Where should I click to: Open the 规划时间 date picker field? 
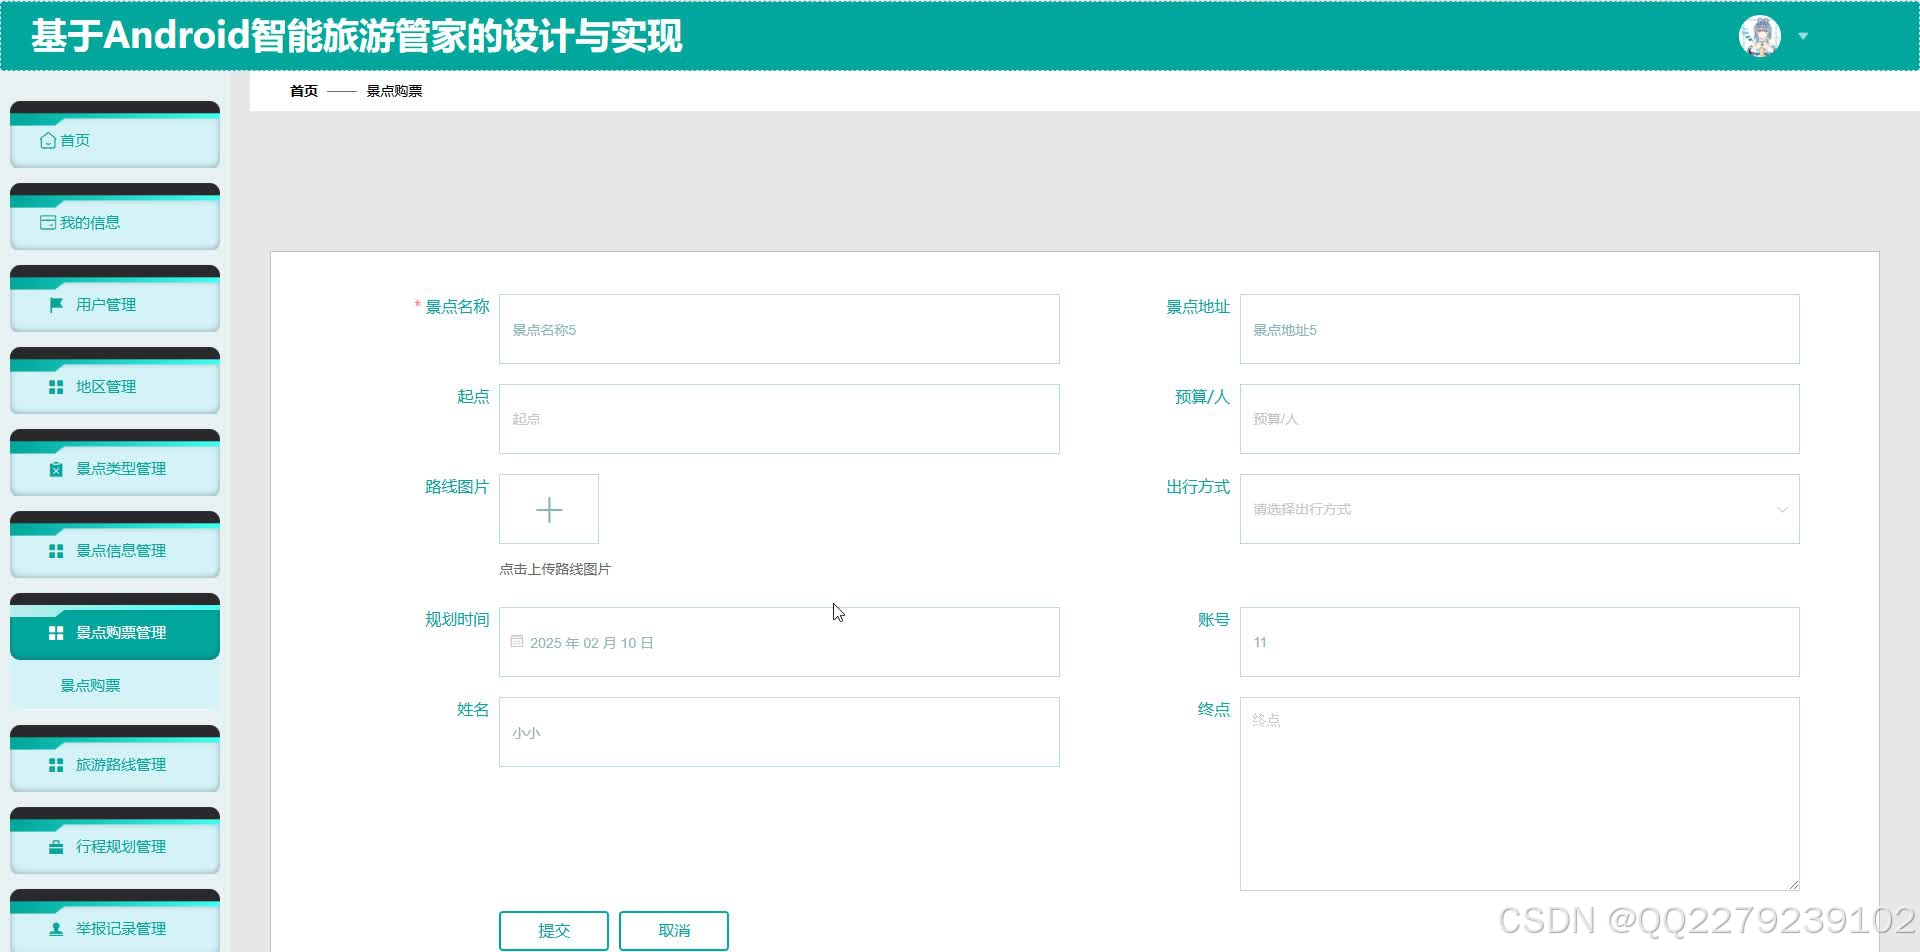[779, 642]
